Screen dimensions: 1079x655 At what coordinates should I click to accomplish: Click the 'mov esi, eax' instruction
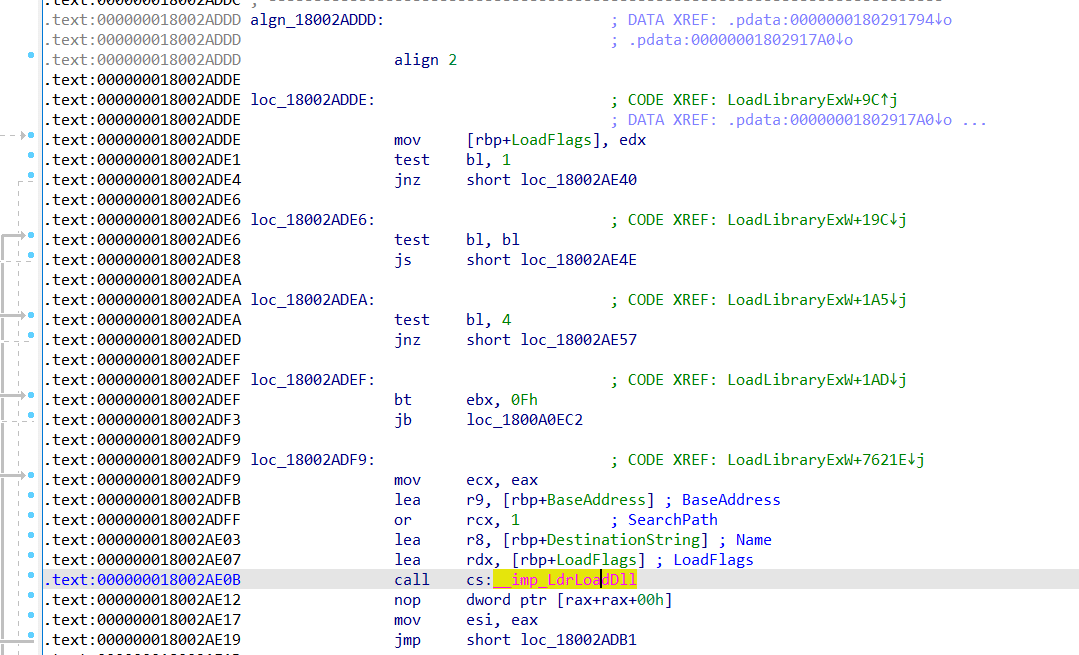pyautogui.click(x=466, y=619)
